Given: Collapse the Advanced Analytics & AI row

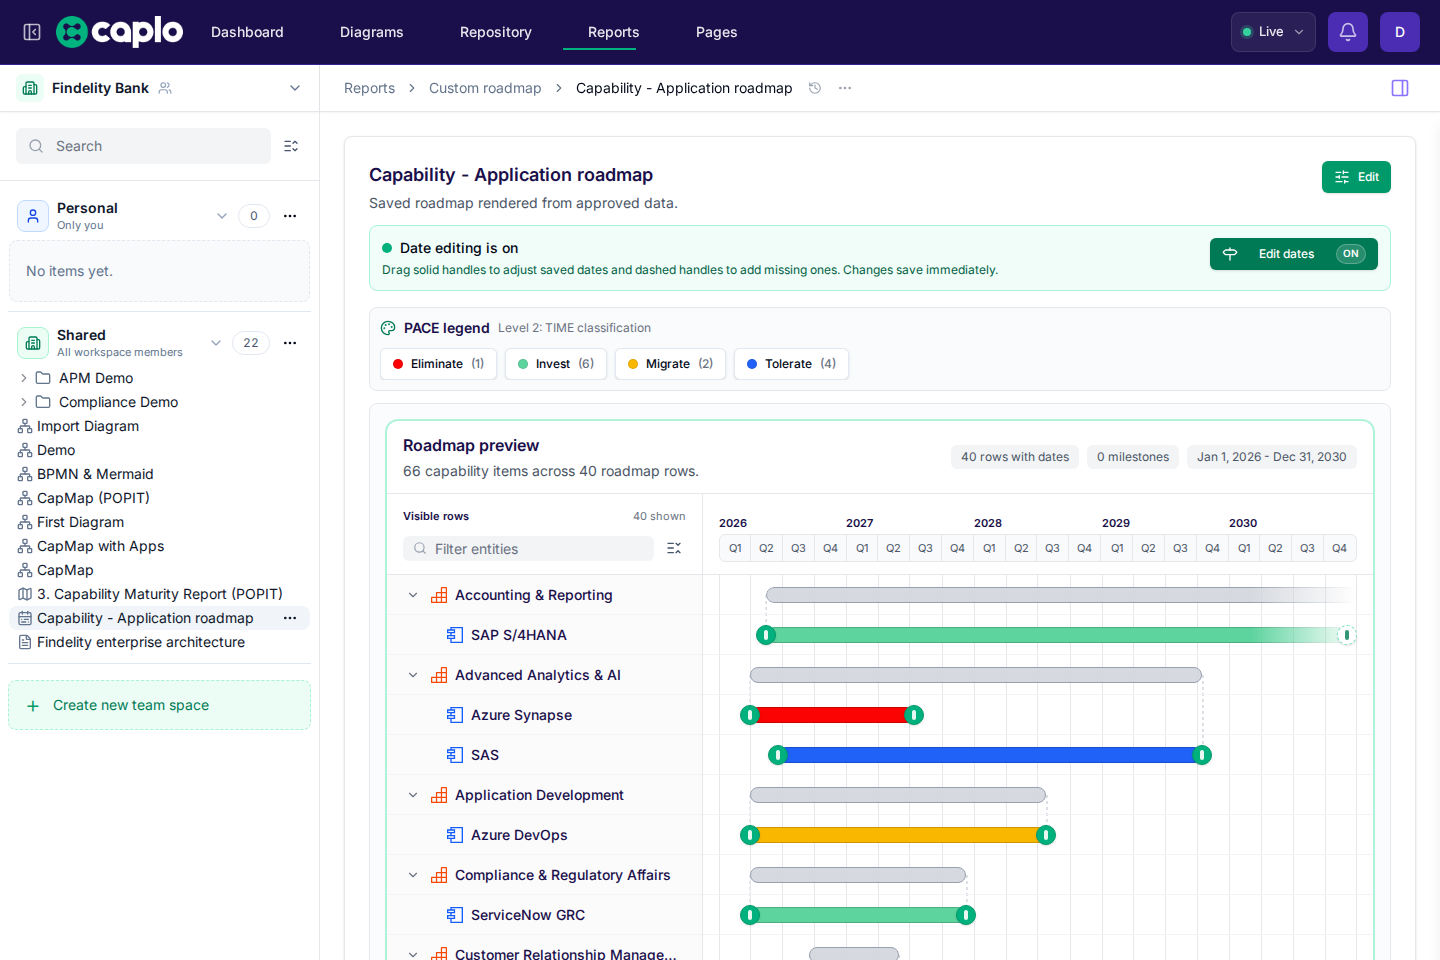Looking at the screenshot, I should pos(413,675).
